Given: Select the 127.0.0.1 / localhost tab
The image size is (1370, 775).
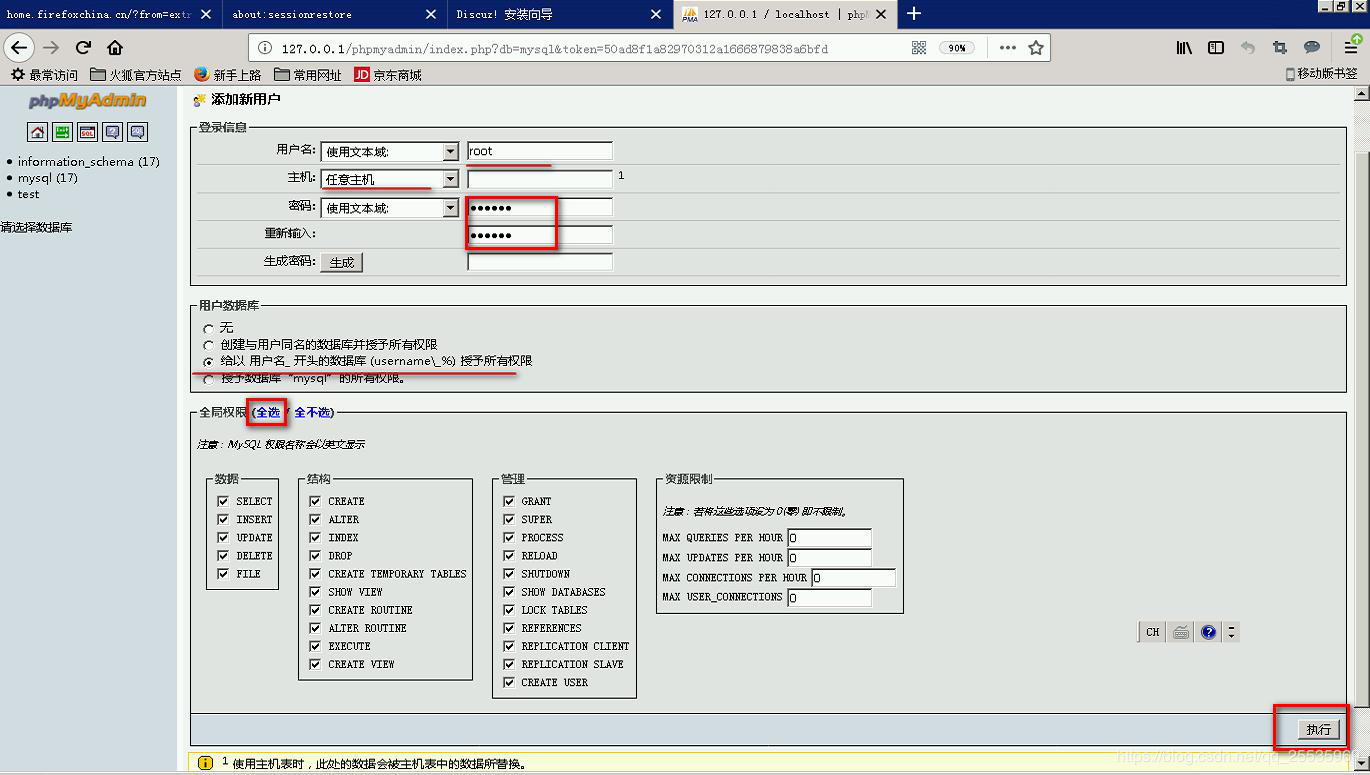Looking at the screenshot, I should [x=785, y=14].
